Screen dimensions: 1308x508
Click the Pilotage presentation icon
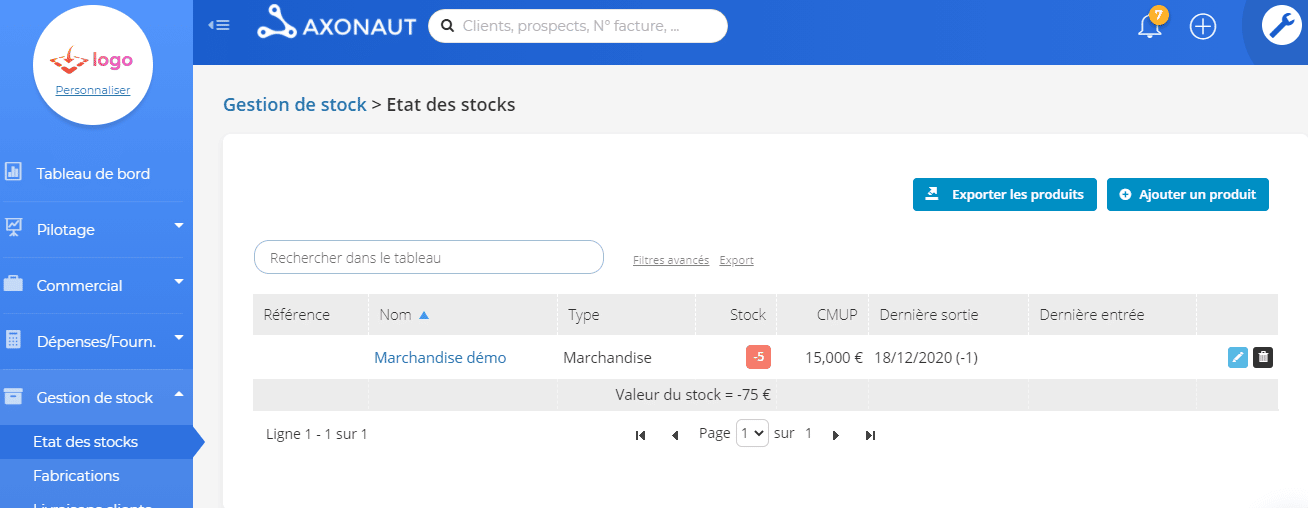(13, 228)
